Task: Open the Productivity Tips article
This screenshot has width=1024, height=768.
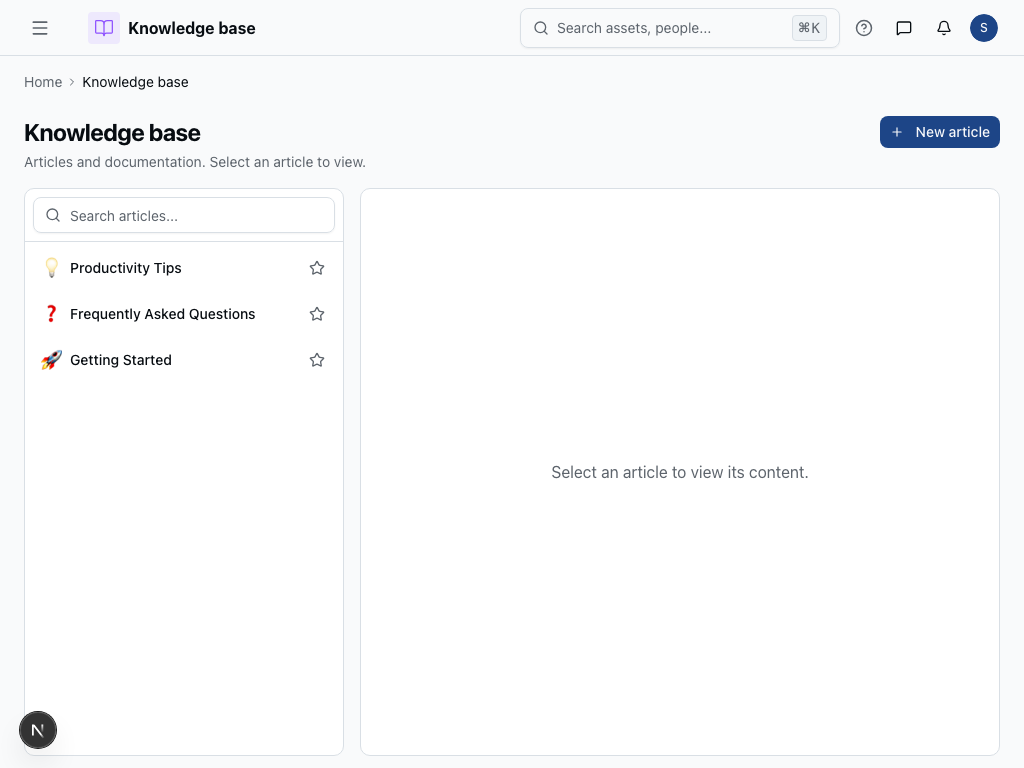Action: 126,268
